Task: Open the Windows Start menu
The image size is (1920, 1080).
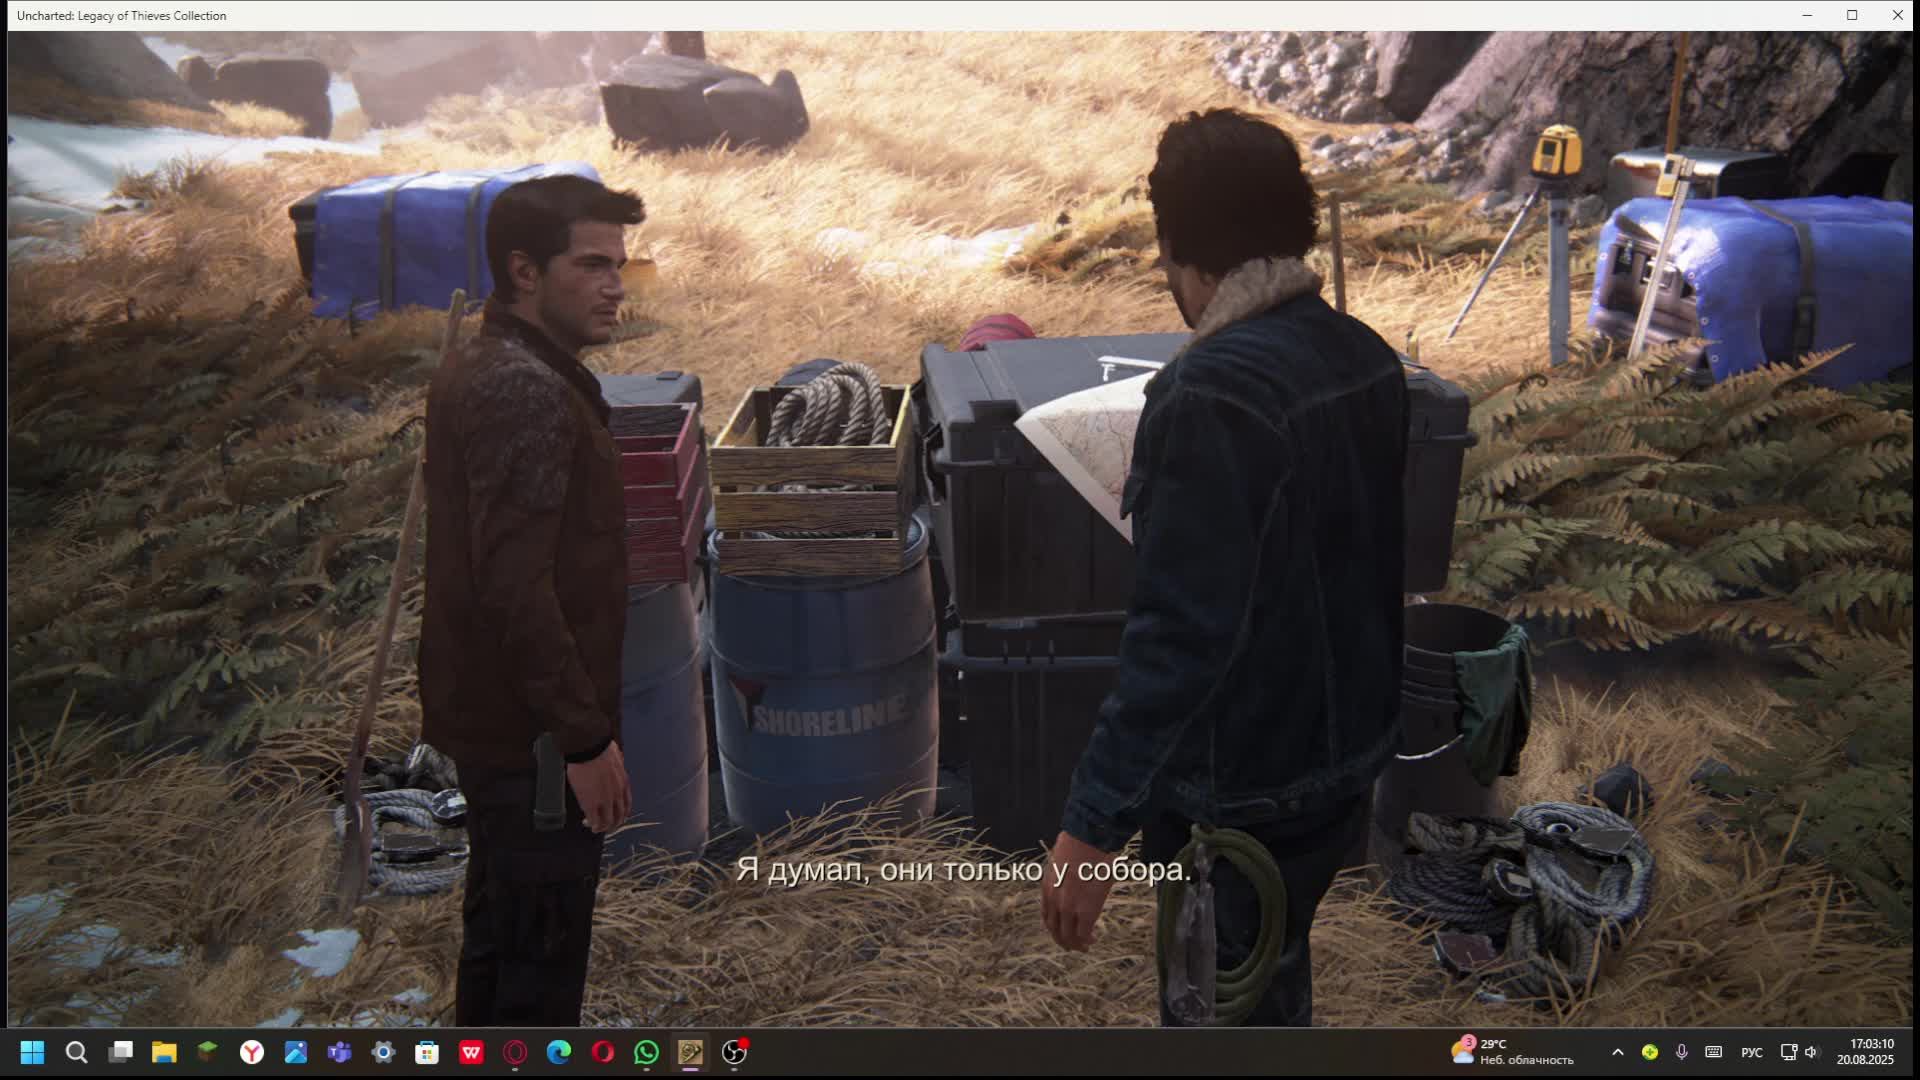Action: pyautogui.click(x=32, y=1052)
